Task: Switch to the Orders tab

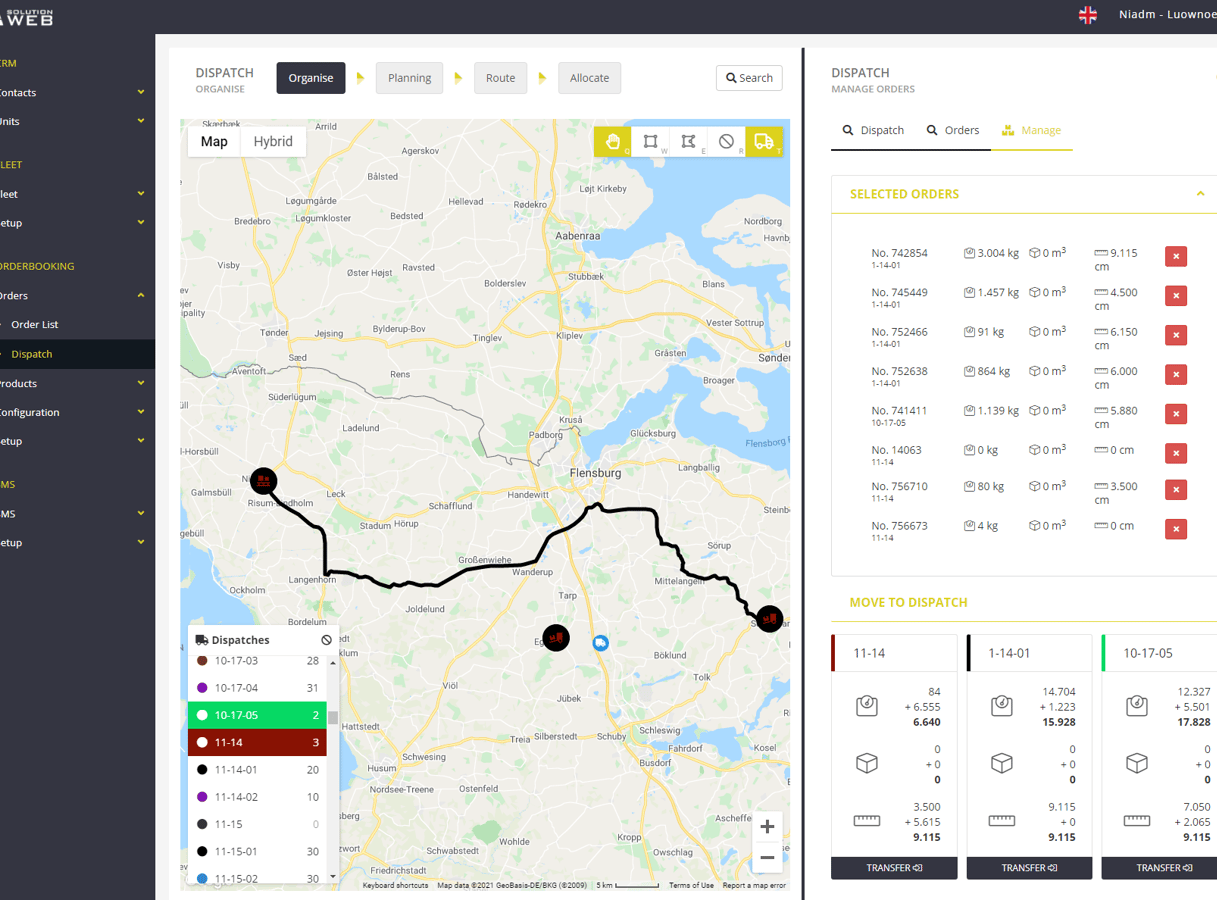Action: 952,130
